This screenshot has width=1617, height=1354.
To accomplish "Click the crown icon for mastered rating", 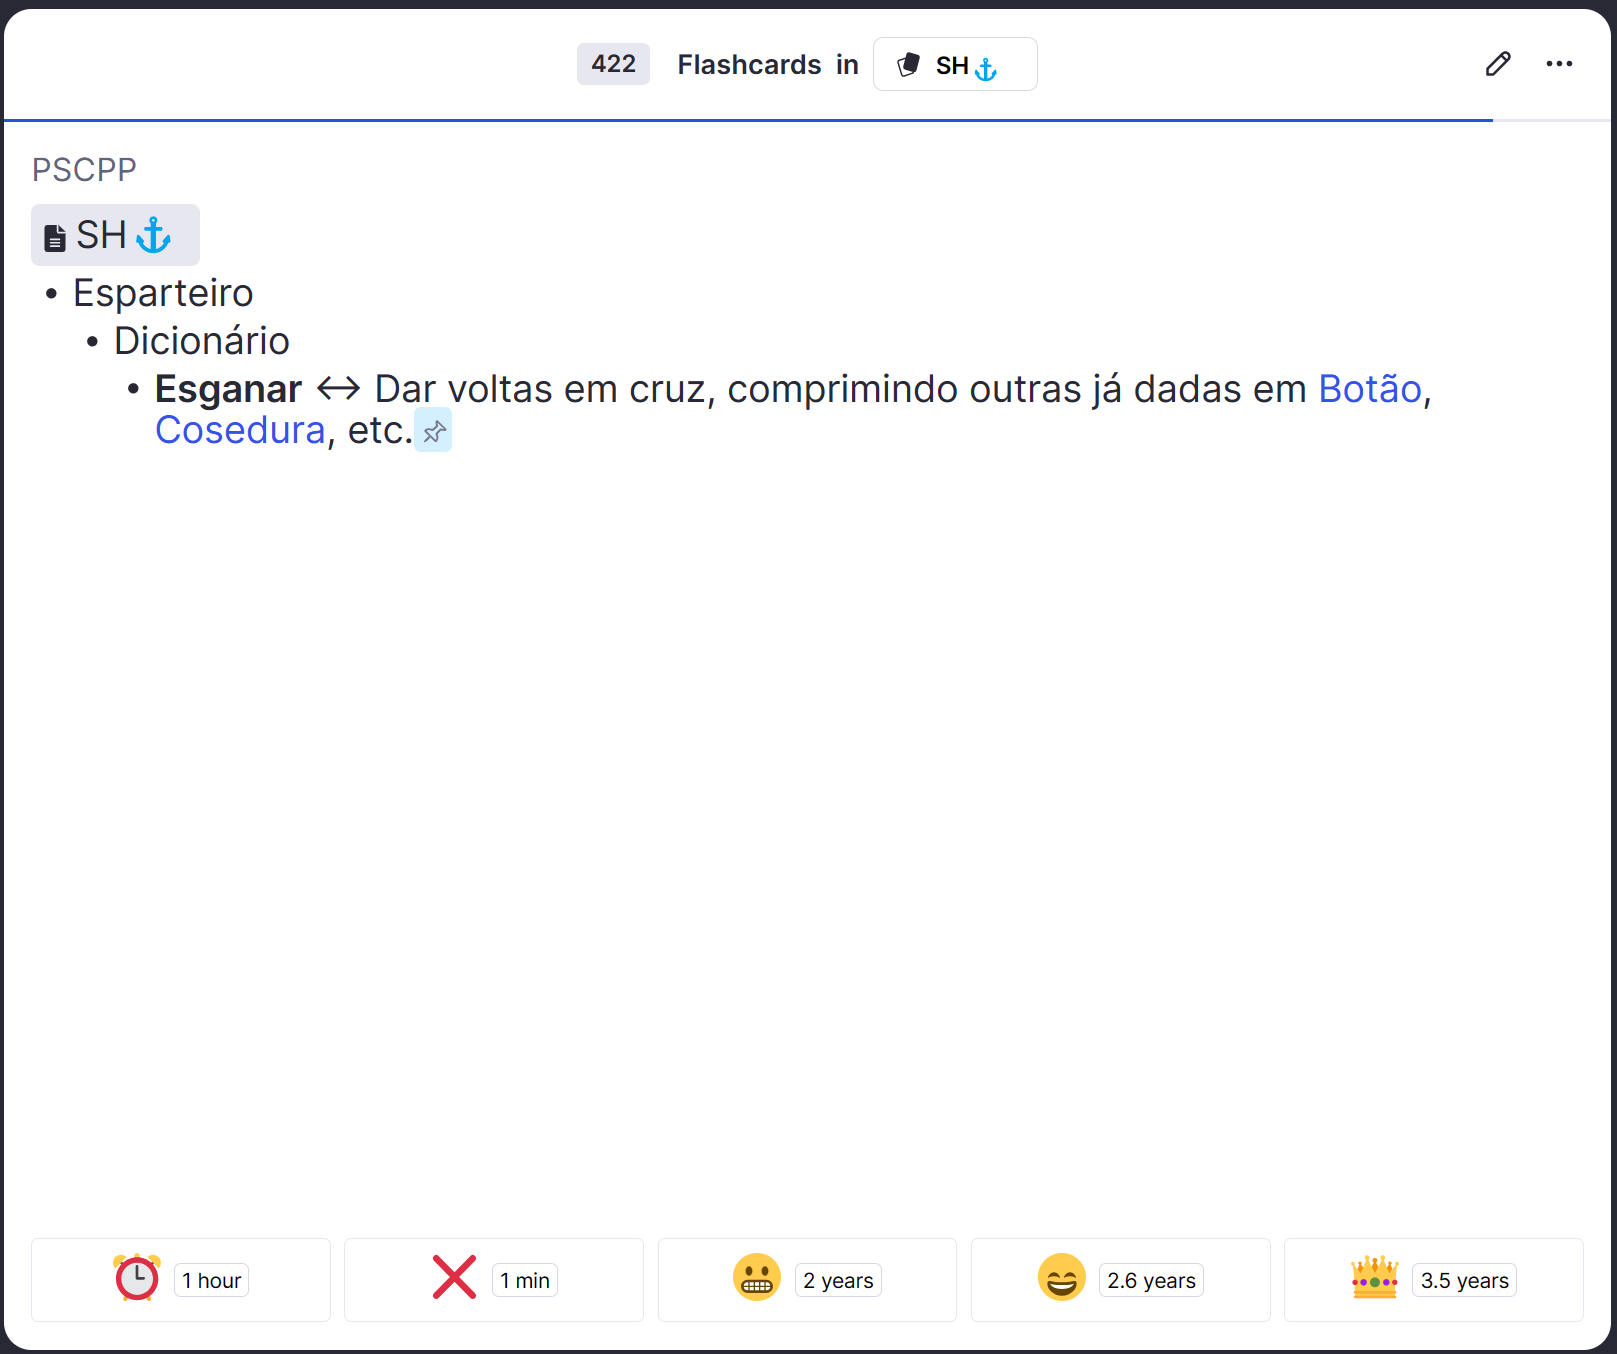I will [x=1374, y=1278].
